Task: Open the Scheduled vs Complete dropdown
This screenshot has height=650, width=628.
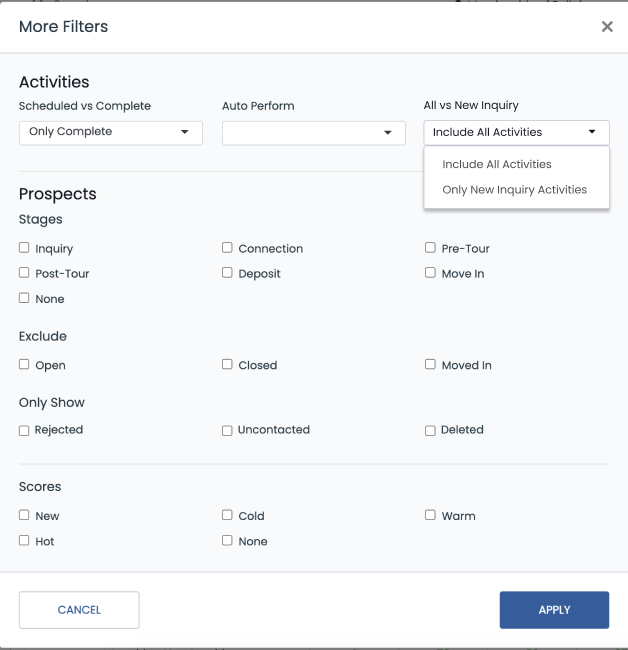Action: 111,133
